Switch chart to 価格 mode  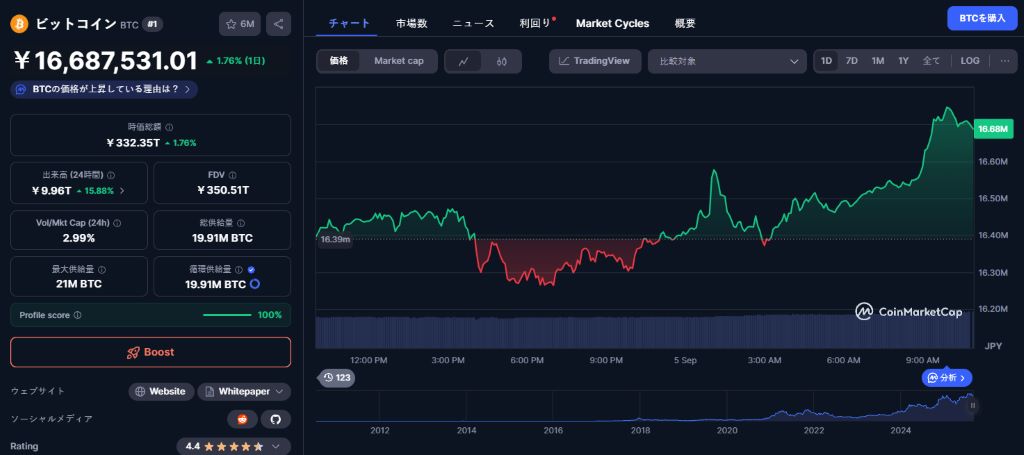339,61
